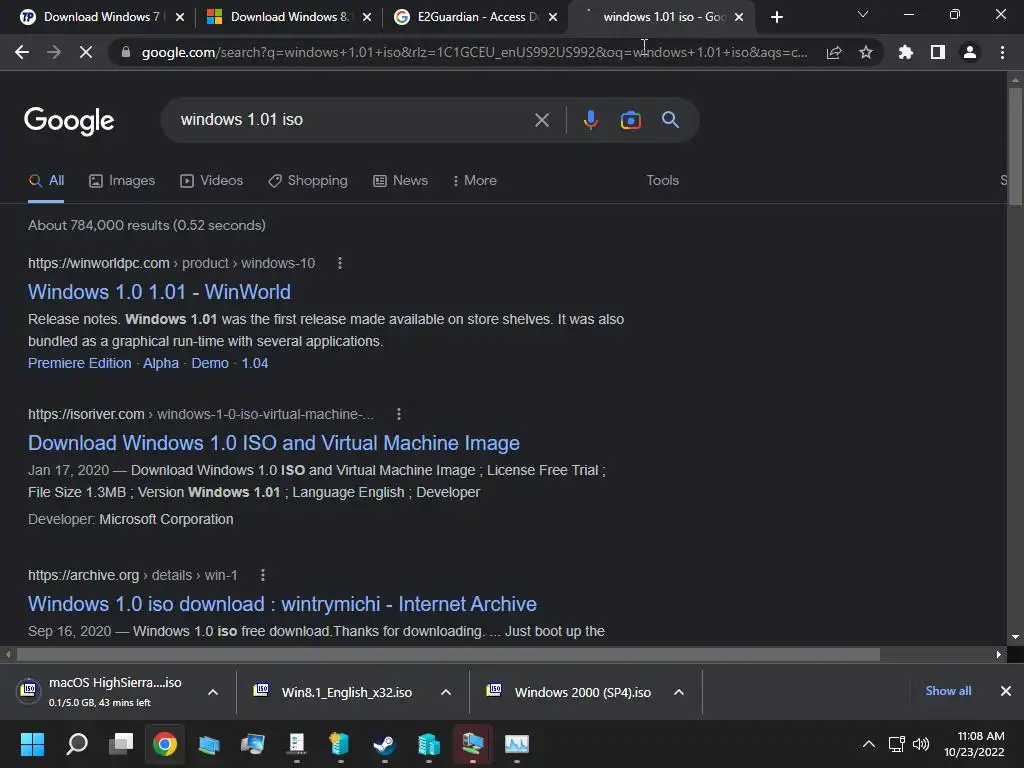Share this page icon in address bar

pyautogui.click(x=834, y=52)
